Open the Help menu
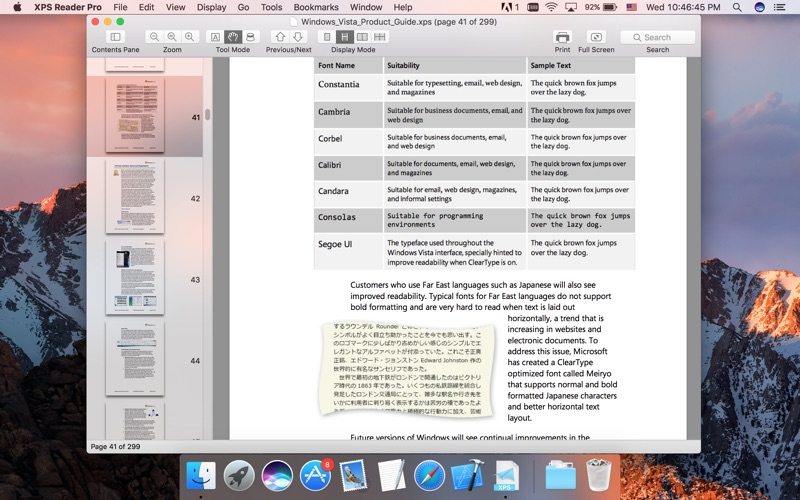The image size is (800, 500). pyautogui.click(x=403, y=7)
